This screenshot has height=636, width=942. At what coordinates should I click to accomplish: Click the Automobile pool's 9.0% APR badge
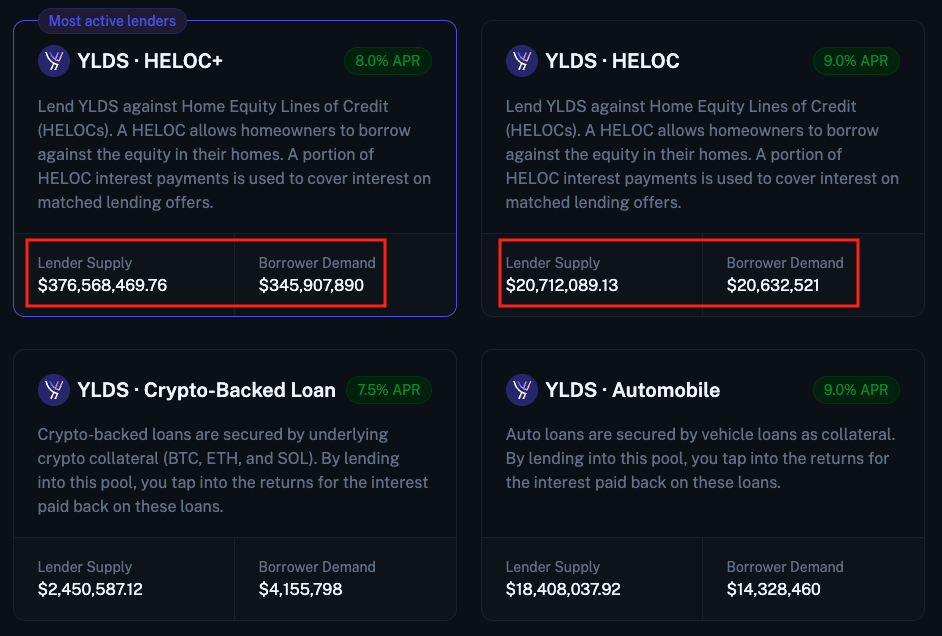point(856,390)
